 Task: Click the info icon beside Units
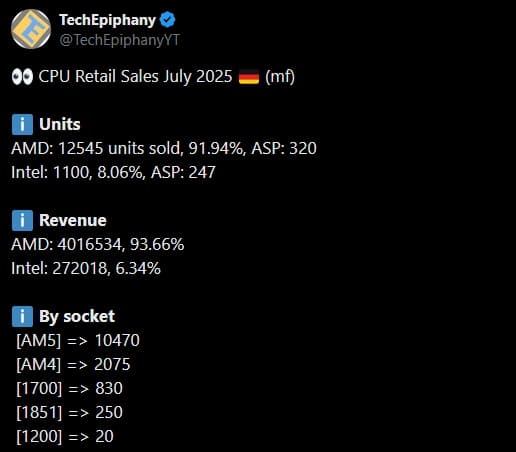pos(22,124)
